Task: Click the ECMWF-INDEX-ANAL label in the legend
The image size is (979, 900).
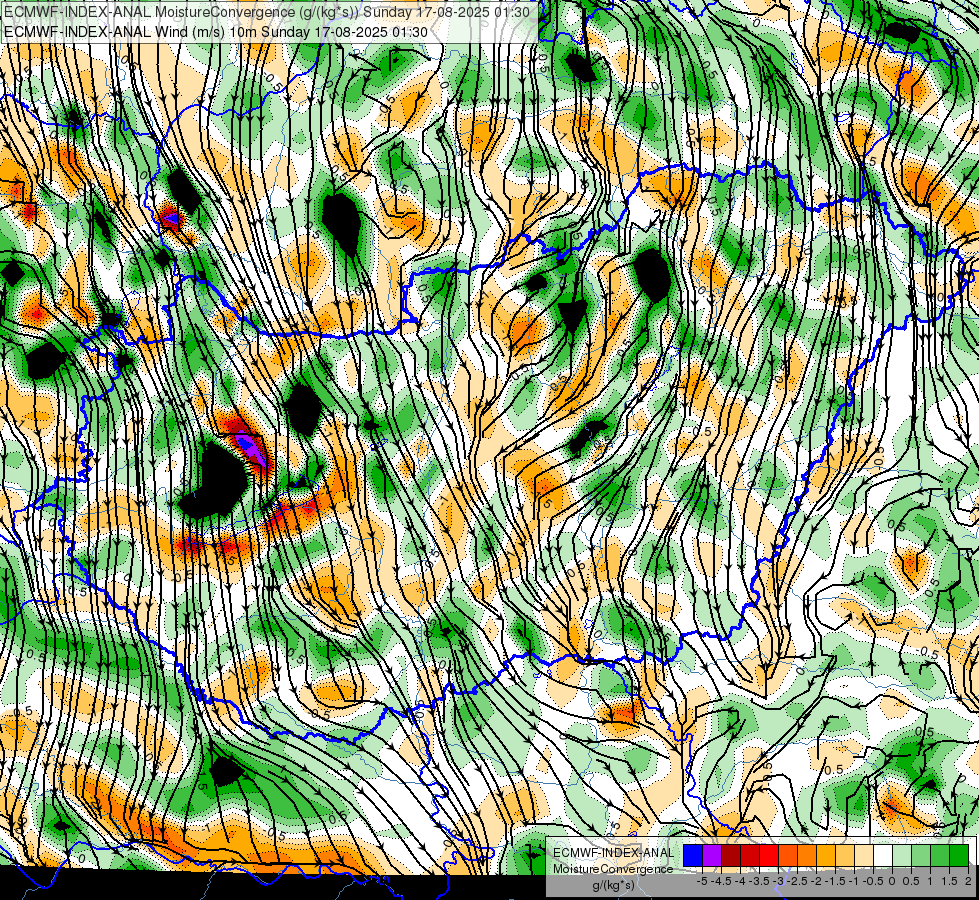Action: (614, 853)
